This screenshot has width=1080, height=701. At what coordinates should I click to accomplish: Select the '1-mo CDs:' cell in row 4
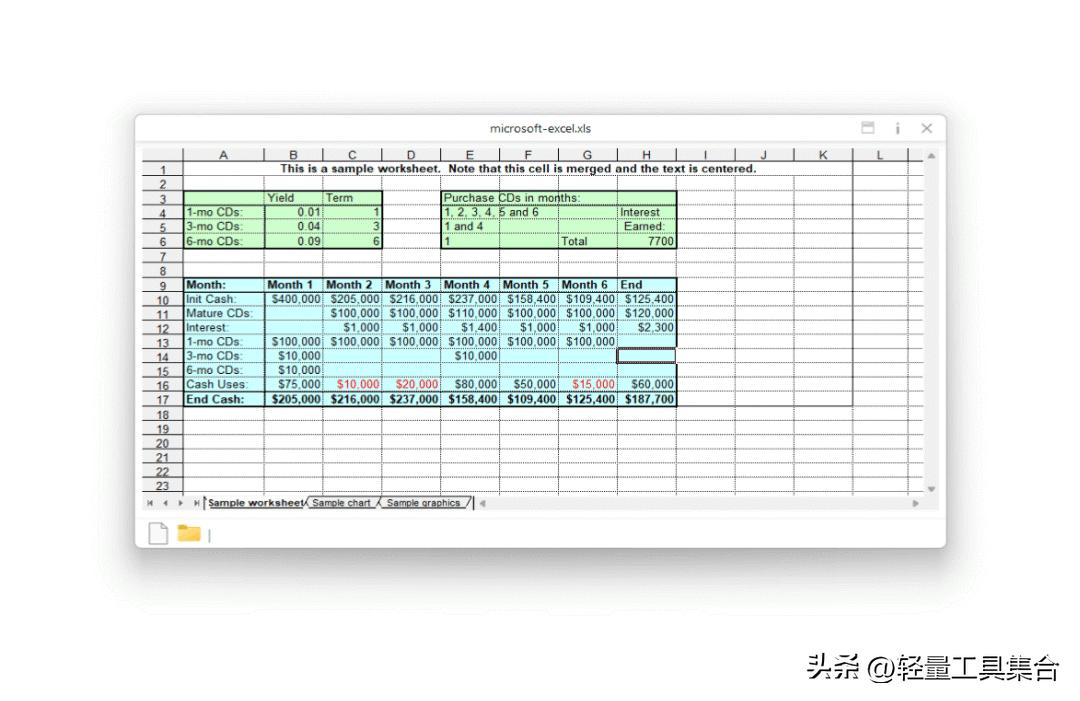tap(224, 212)
